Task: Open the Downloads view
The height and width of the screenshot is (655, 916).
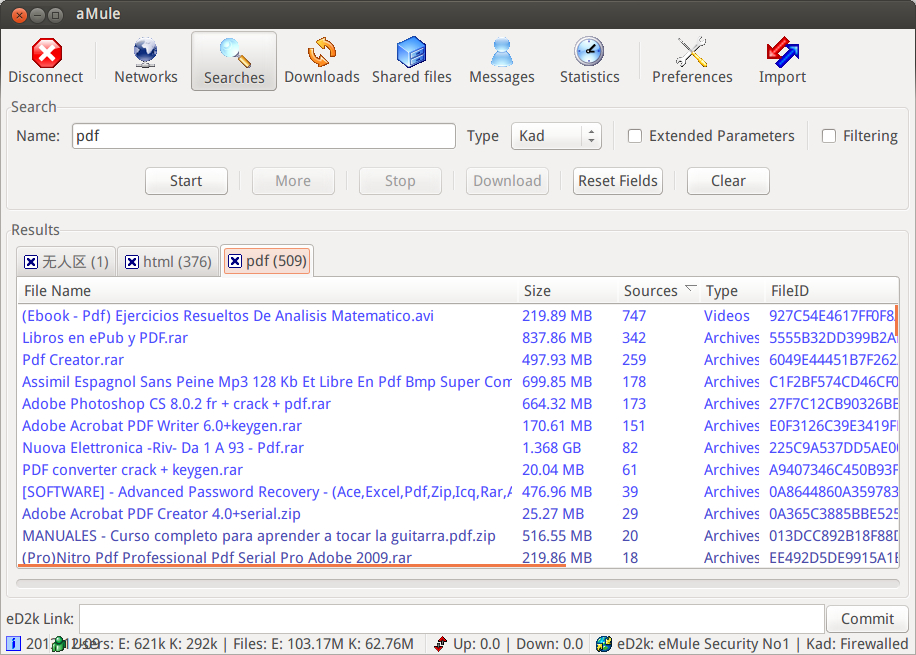Action: click(x=322, y=61)
